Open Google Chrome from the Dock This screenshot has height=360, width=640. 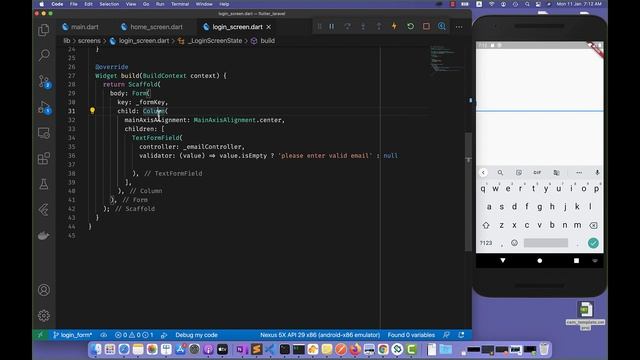[383, 349]
